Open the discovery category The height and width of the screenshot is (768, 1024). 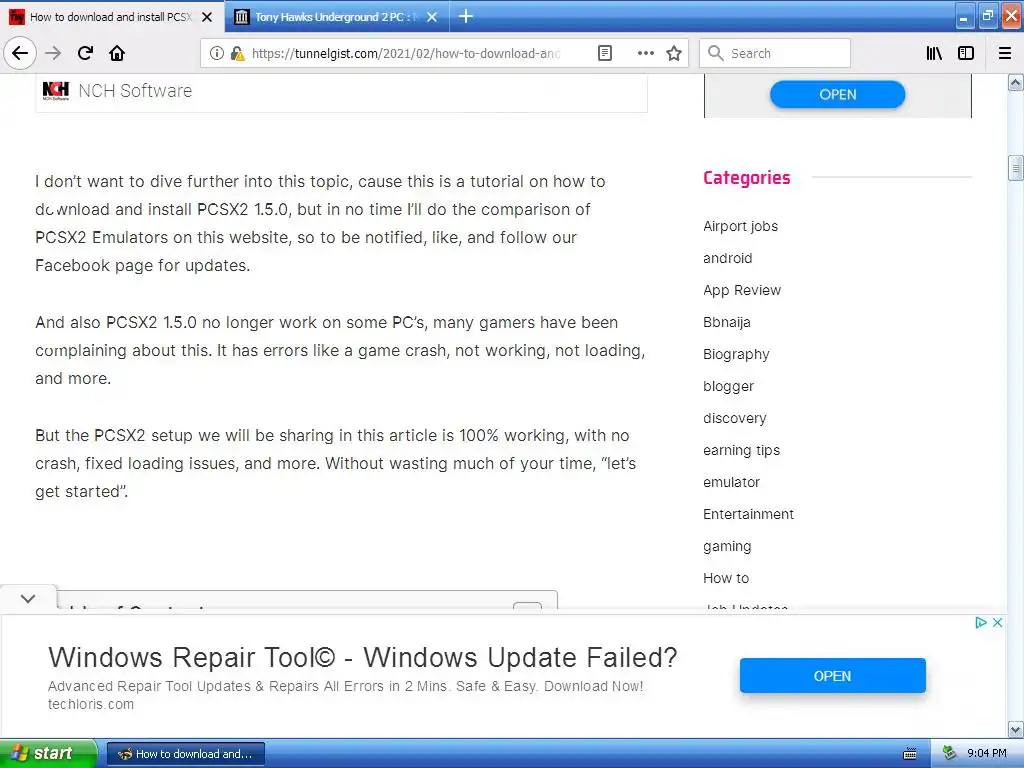735,418
